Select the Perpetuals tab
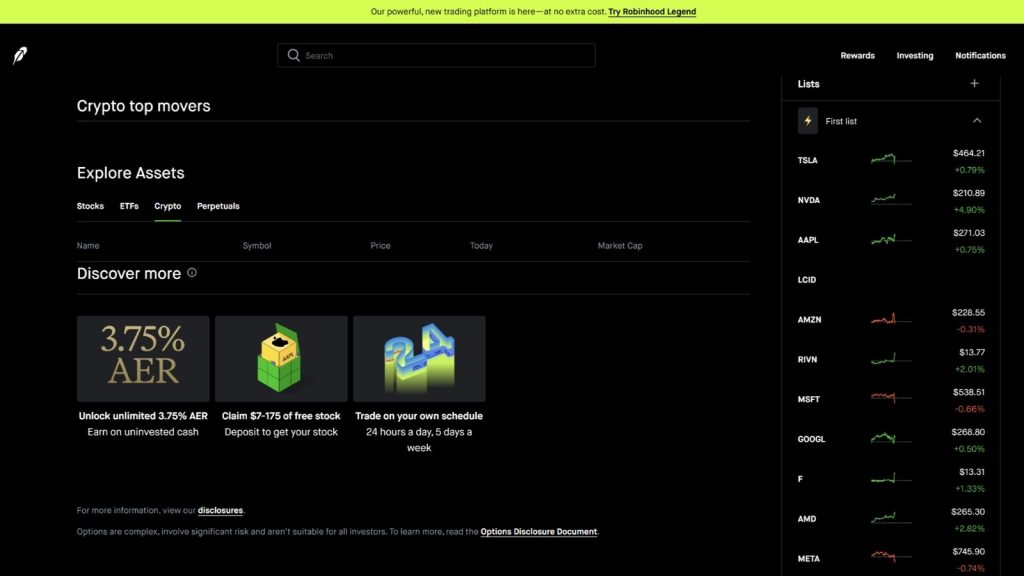The width and height of the screenshot is (1024, 576). tap(218, 206)
